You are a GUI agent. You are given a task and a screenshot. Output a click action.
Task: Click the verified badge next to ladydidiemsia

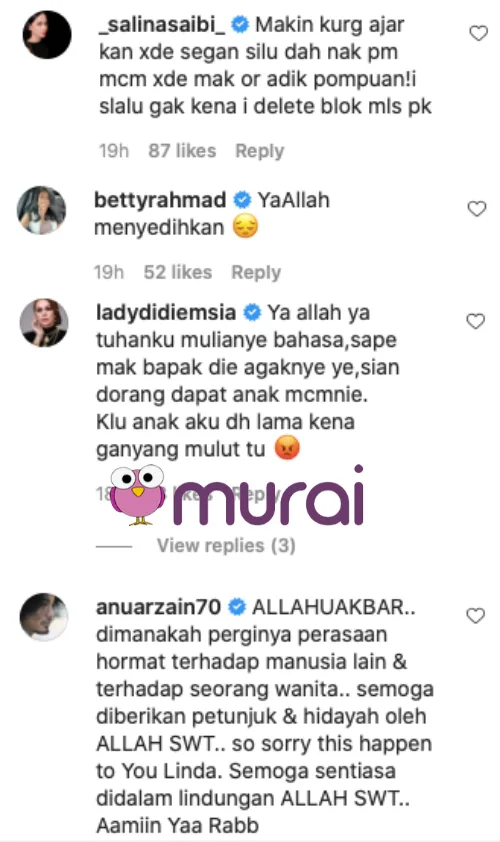(x=252, y=313)
